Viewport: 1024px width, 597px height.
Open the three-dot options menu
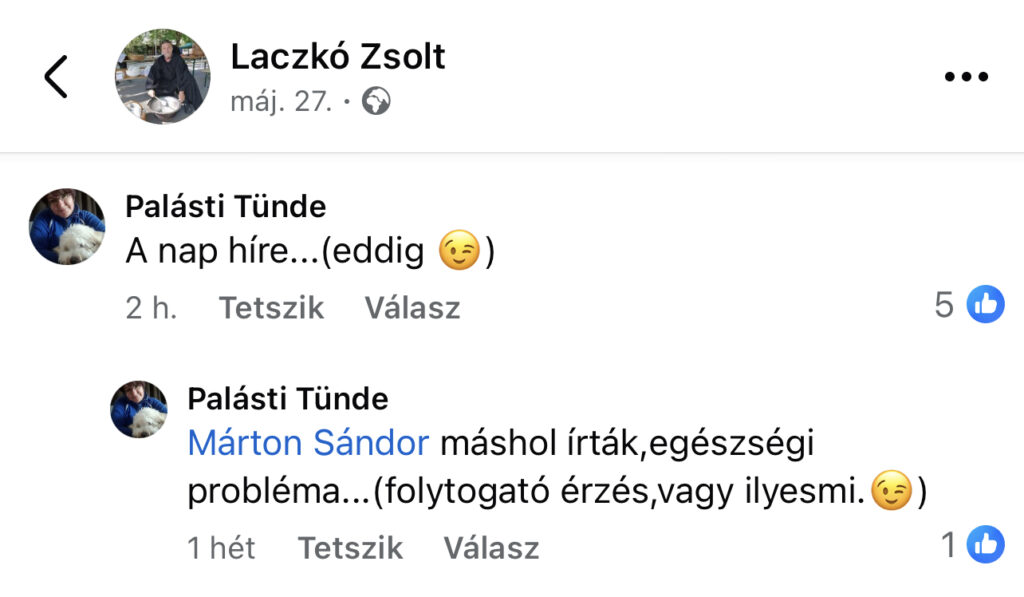click(x=966, y=77)
